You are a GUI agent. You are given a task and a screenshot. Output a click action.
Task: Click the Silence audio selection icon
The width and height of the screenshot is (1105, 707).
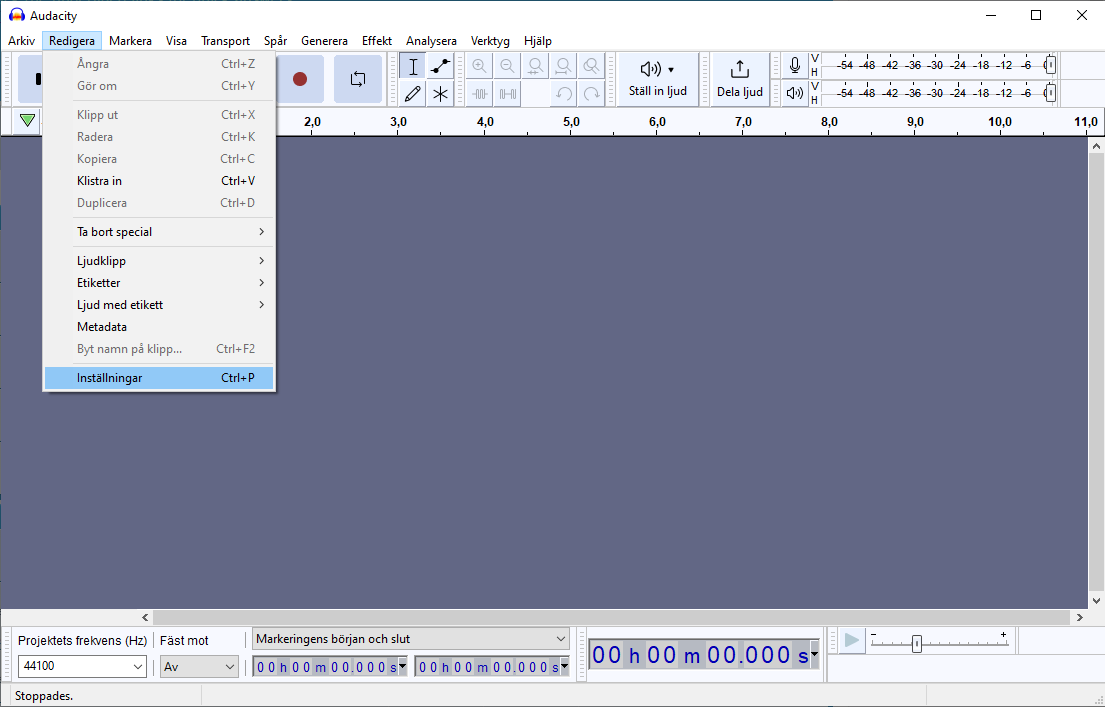coord(508,92)
